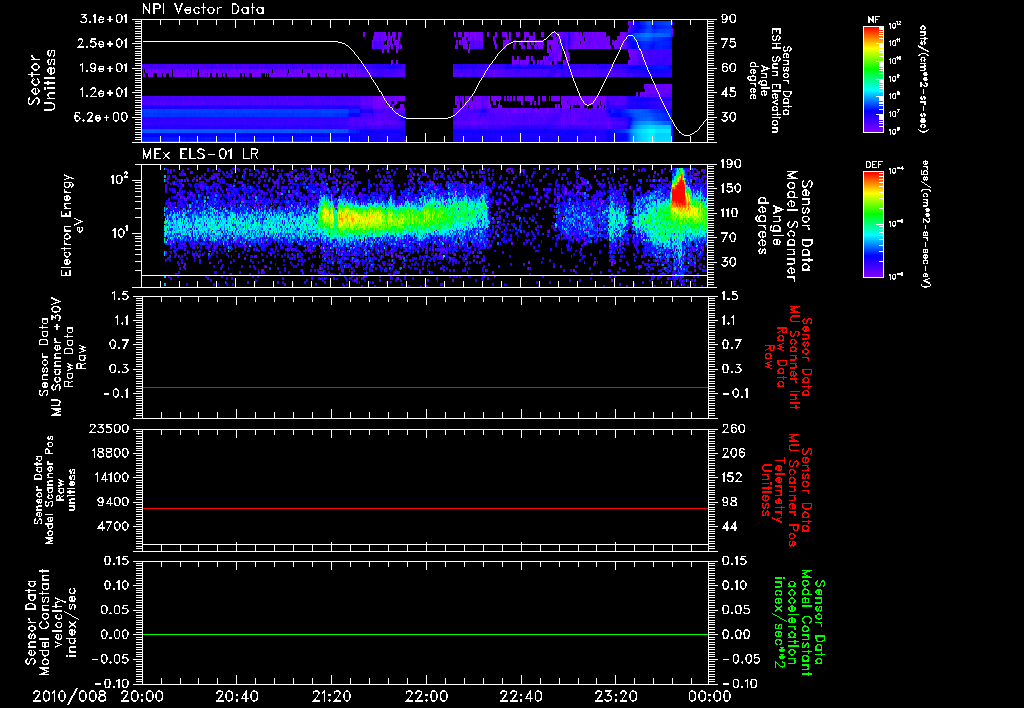Click the NF rainbow color bar
Image resolution: width=1024 pixels, height=708 pixels.
click(873, 79)
